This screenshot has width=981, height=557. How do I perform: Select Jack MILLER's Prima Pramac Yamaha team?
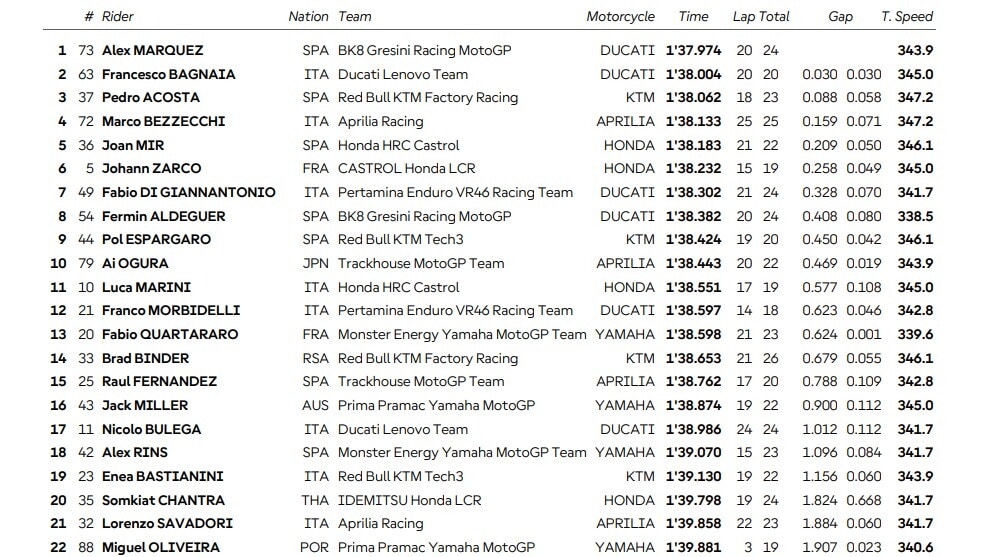pyautogui.click(x=436, y=405)
